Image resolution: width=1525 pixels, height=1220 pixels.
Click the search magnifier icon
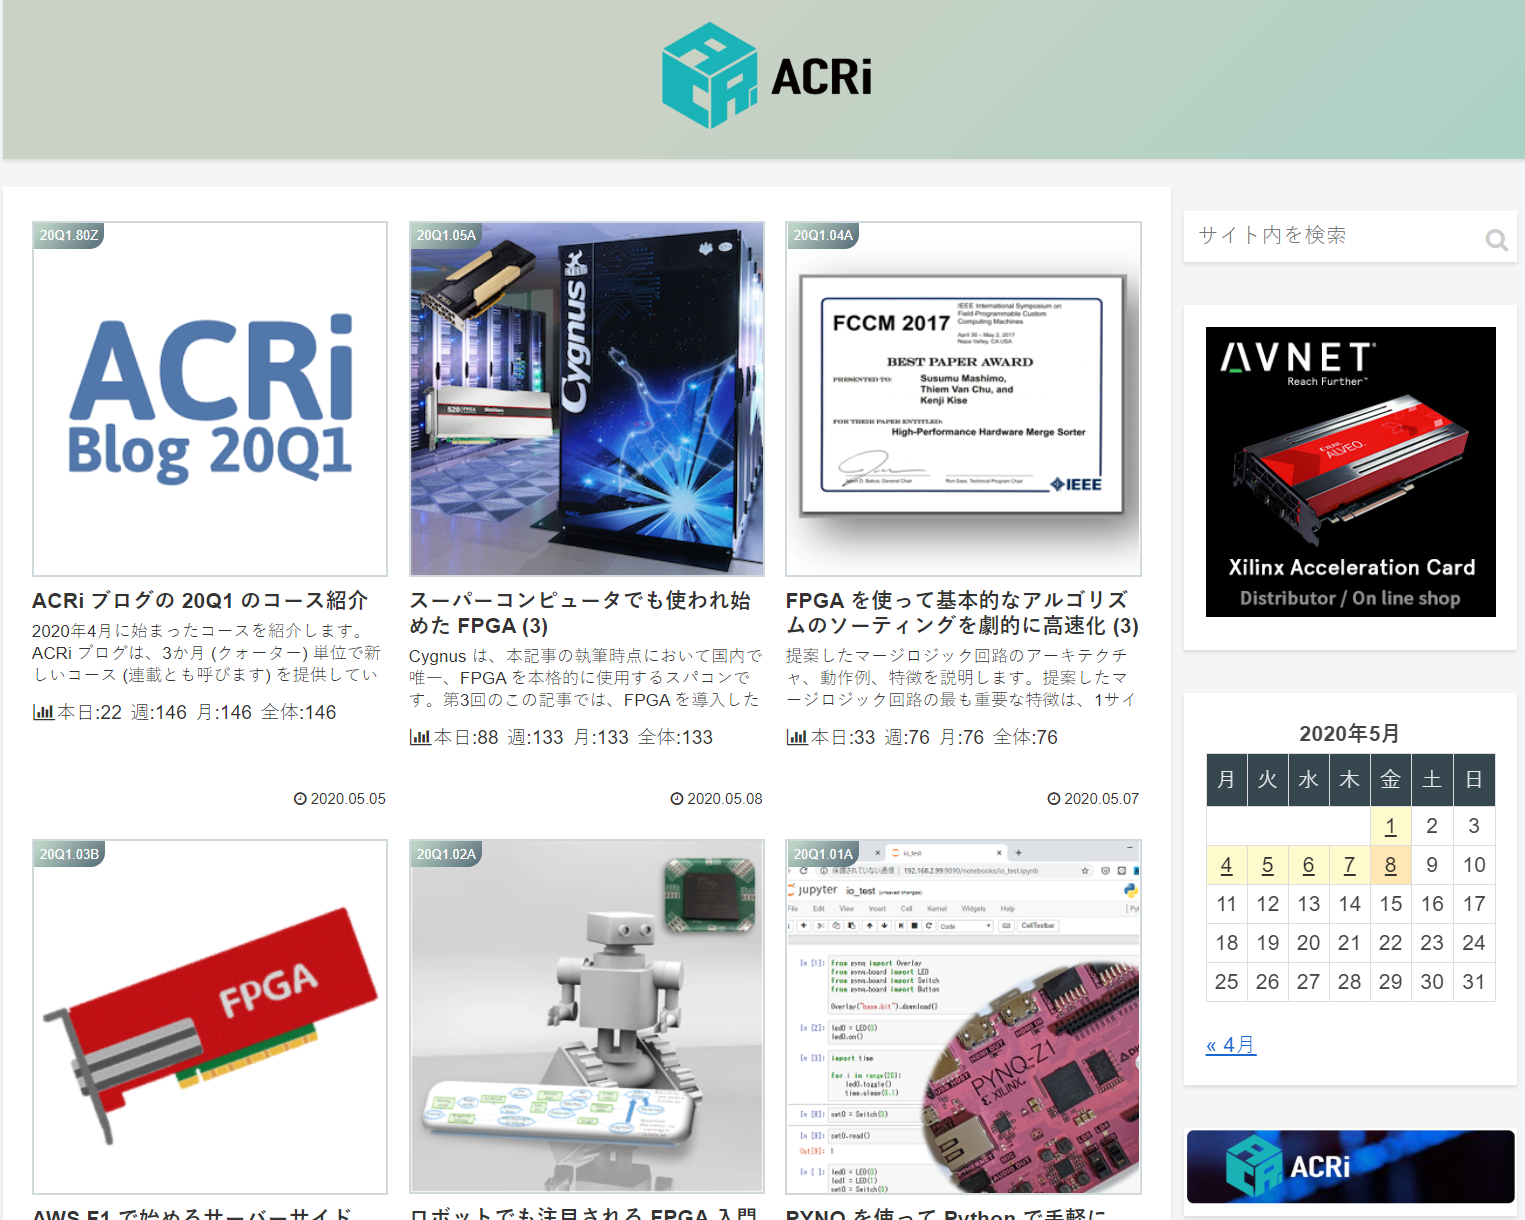tap(1496, 240)
